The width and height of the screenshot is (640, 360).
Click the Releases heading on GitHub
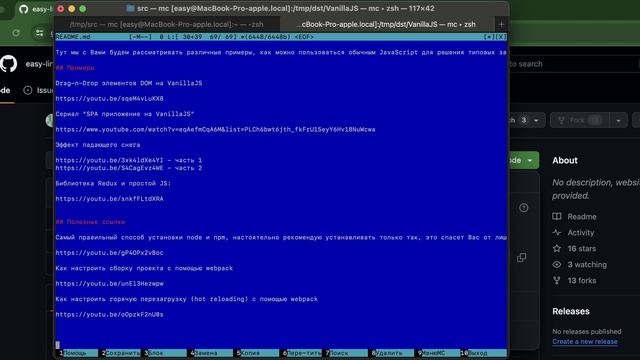571,311
